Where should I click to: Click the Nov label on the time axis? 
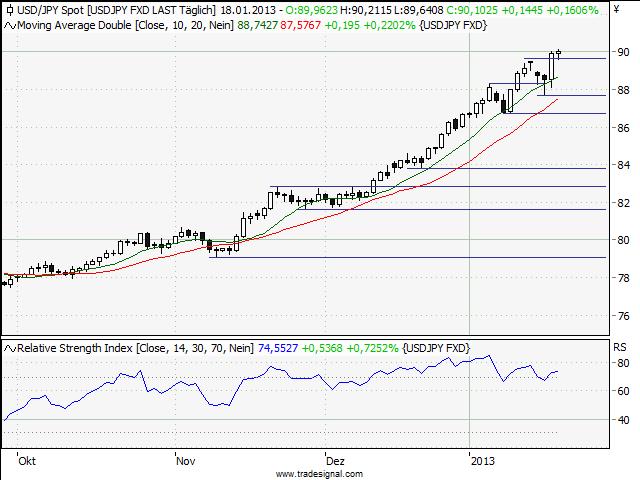[x=184, y=462]
